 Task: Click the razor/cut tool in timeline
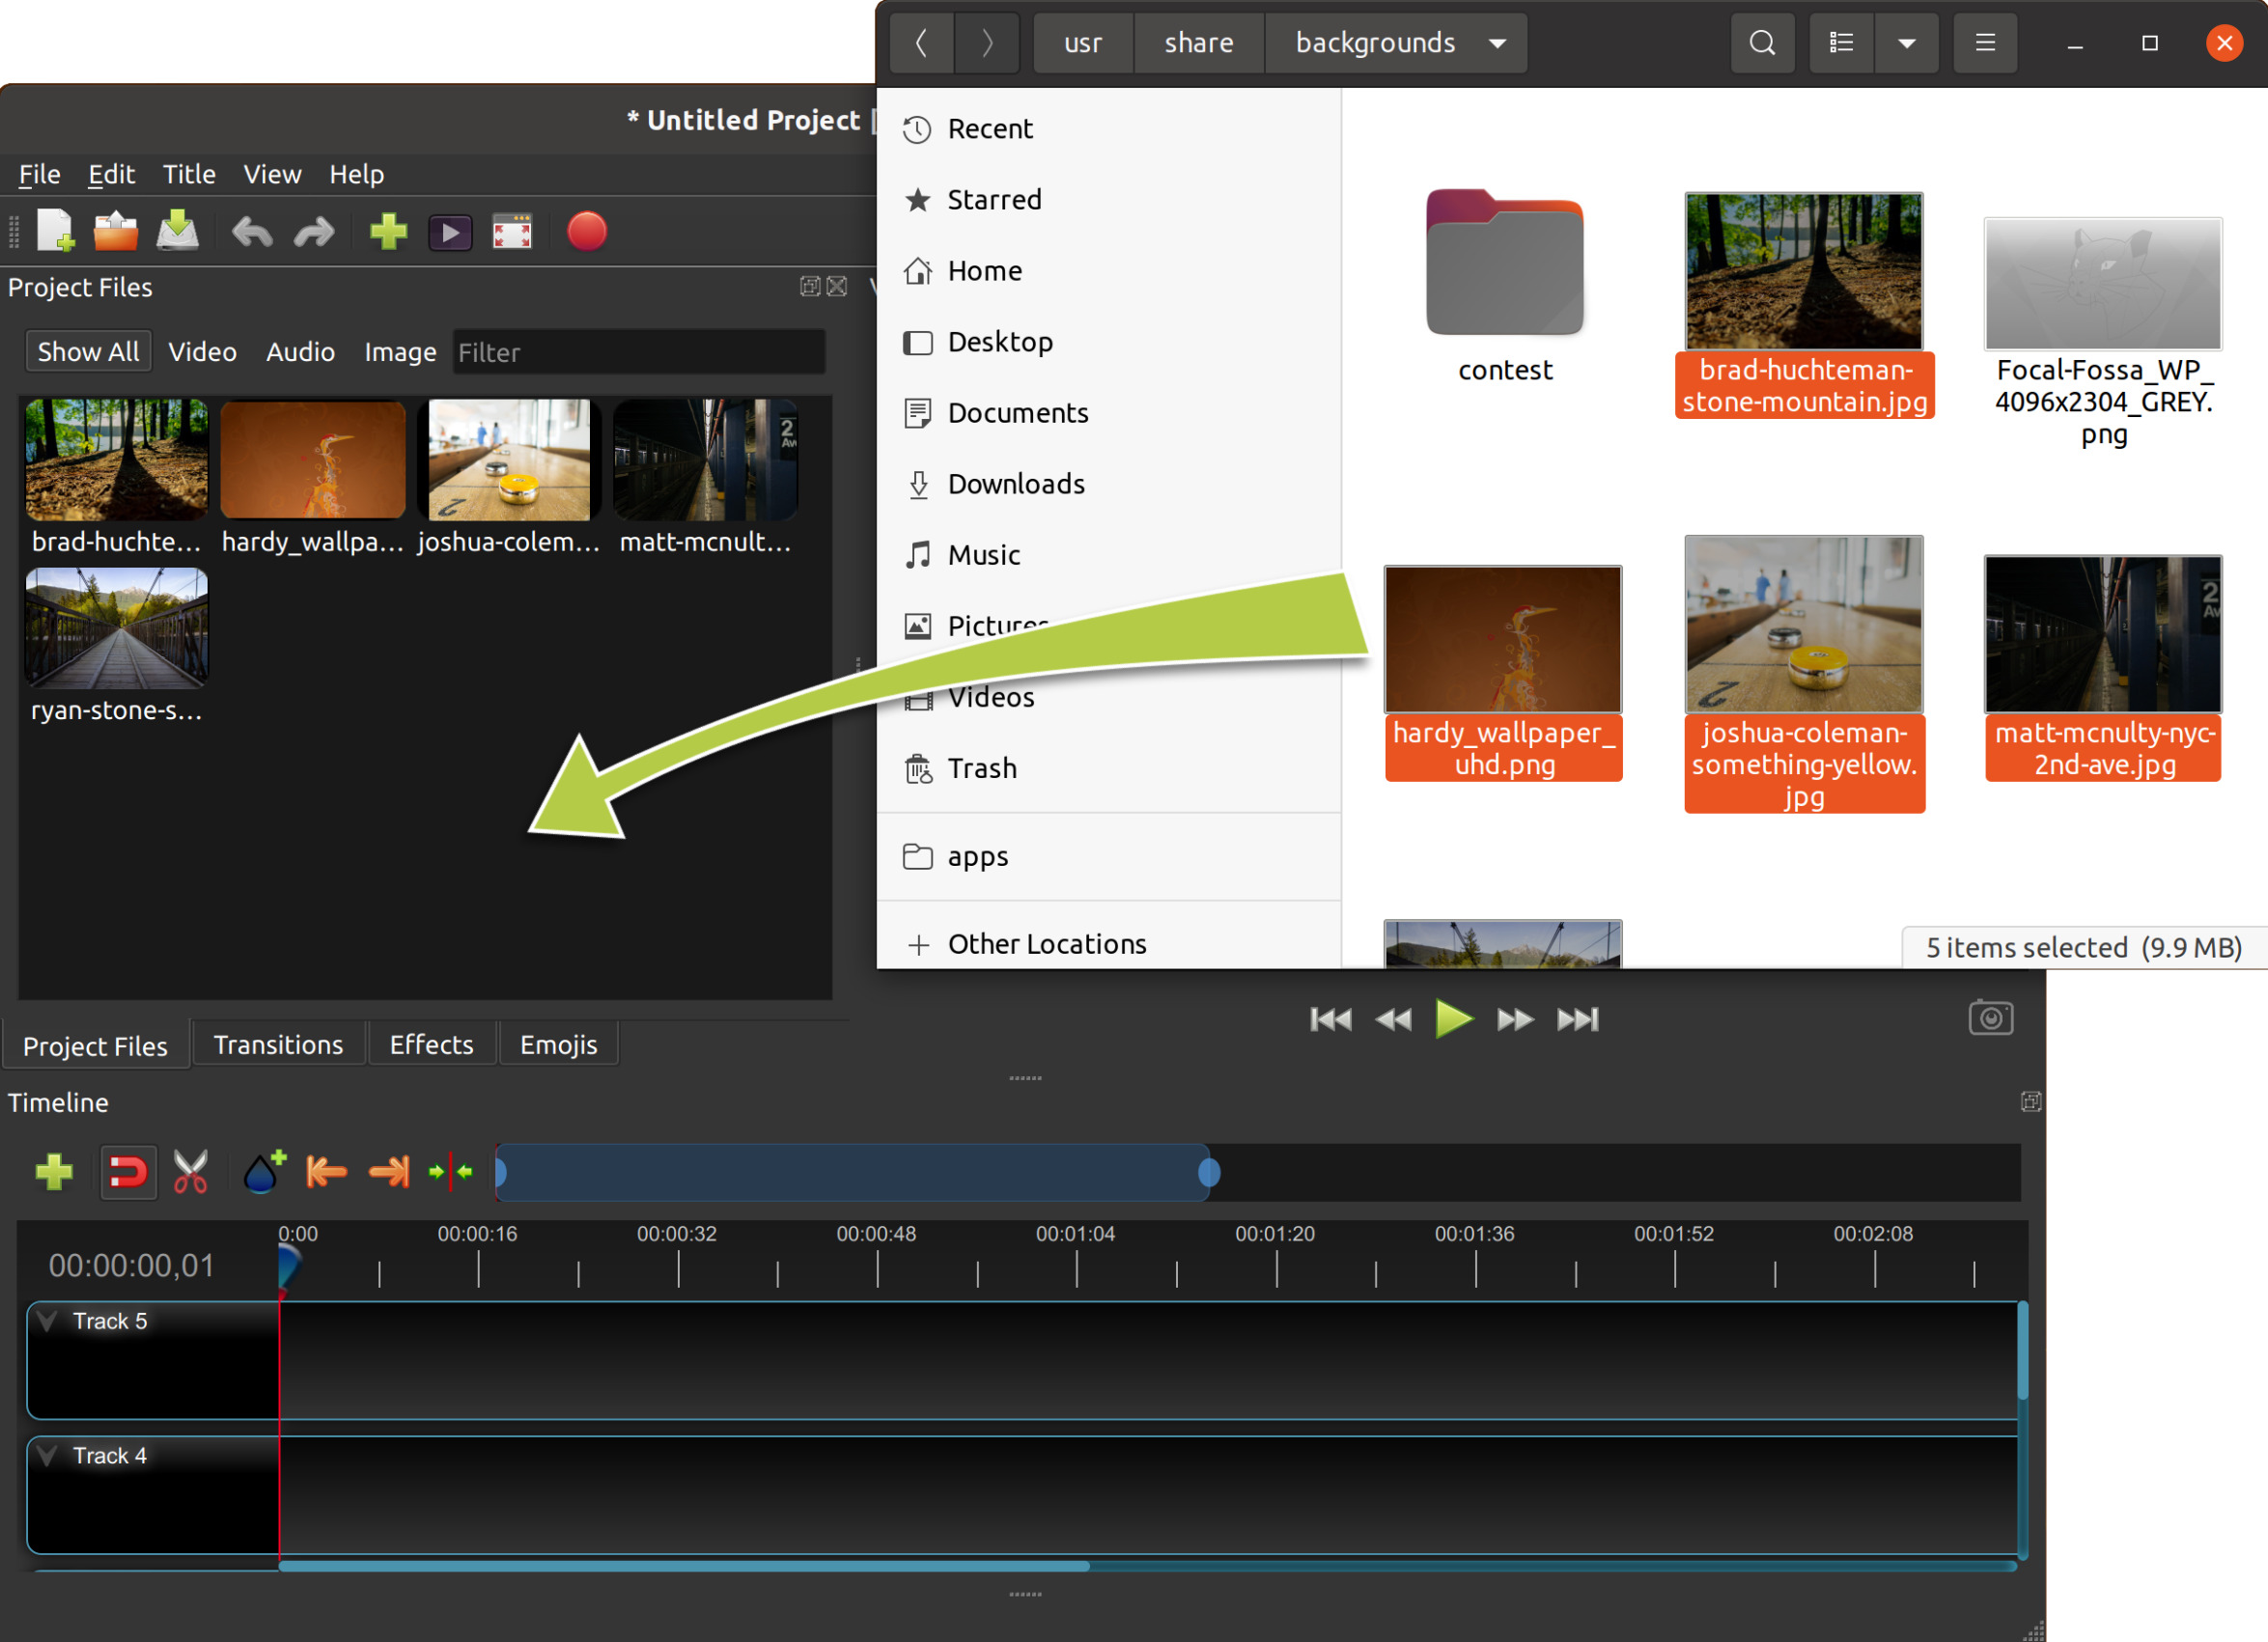194,1172
